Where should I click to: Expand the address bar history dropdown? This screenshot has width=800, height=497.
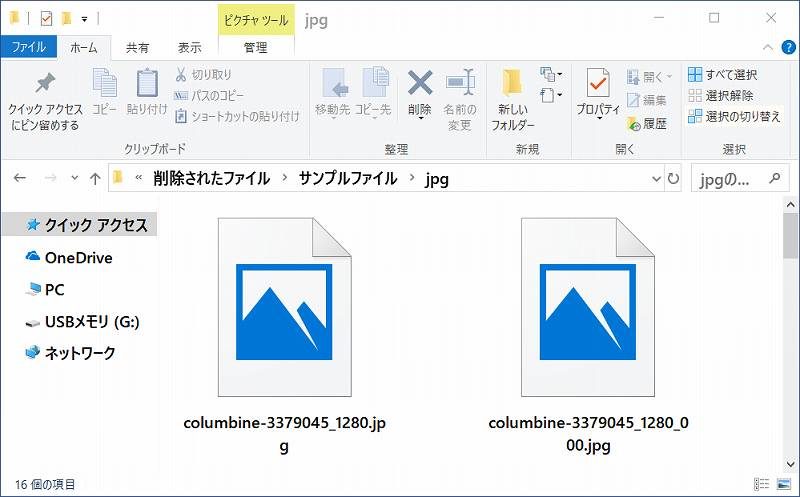pyautogui.click(x=650, y=179)
